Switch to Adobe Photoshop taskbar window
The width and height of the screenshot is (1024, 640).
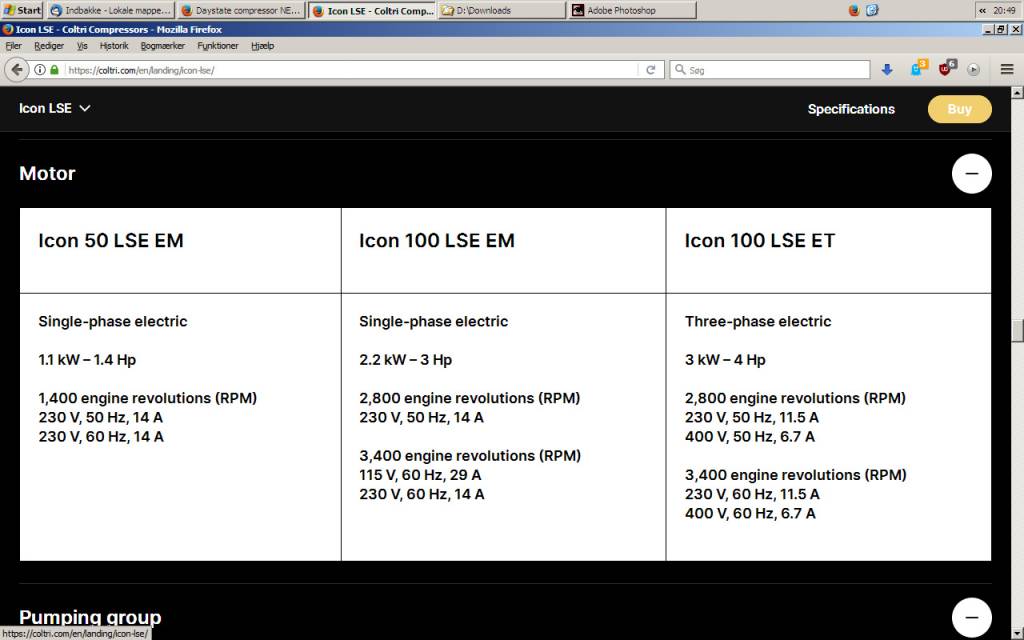[632, 10]
